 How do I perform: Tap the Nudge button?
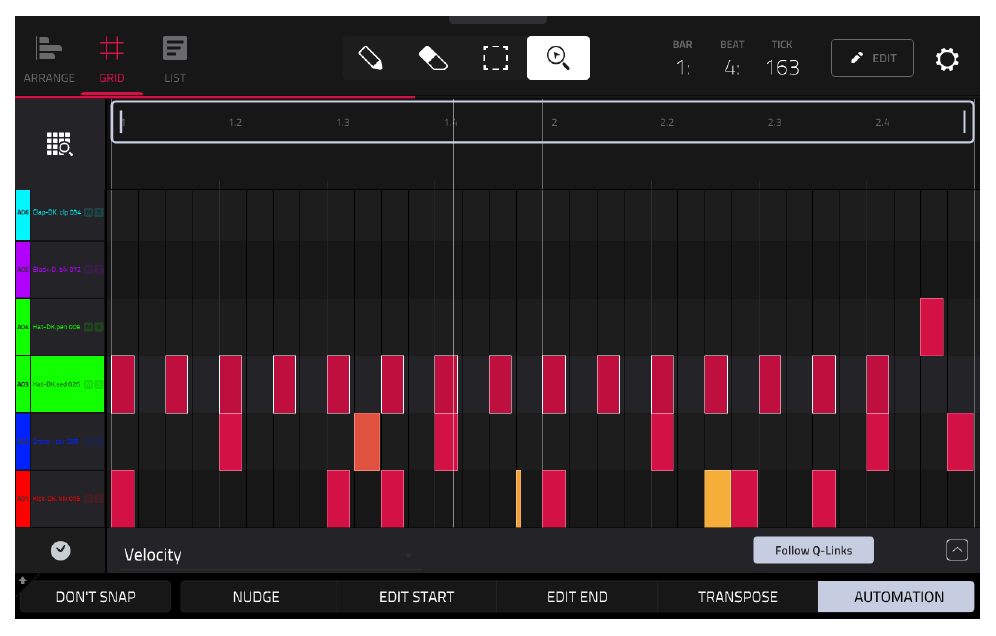pyautogui.click(x=256, y=597)
